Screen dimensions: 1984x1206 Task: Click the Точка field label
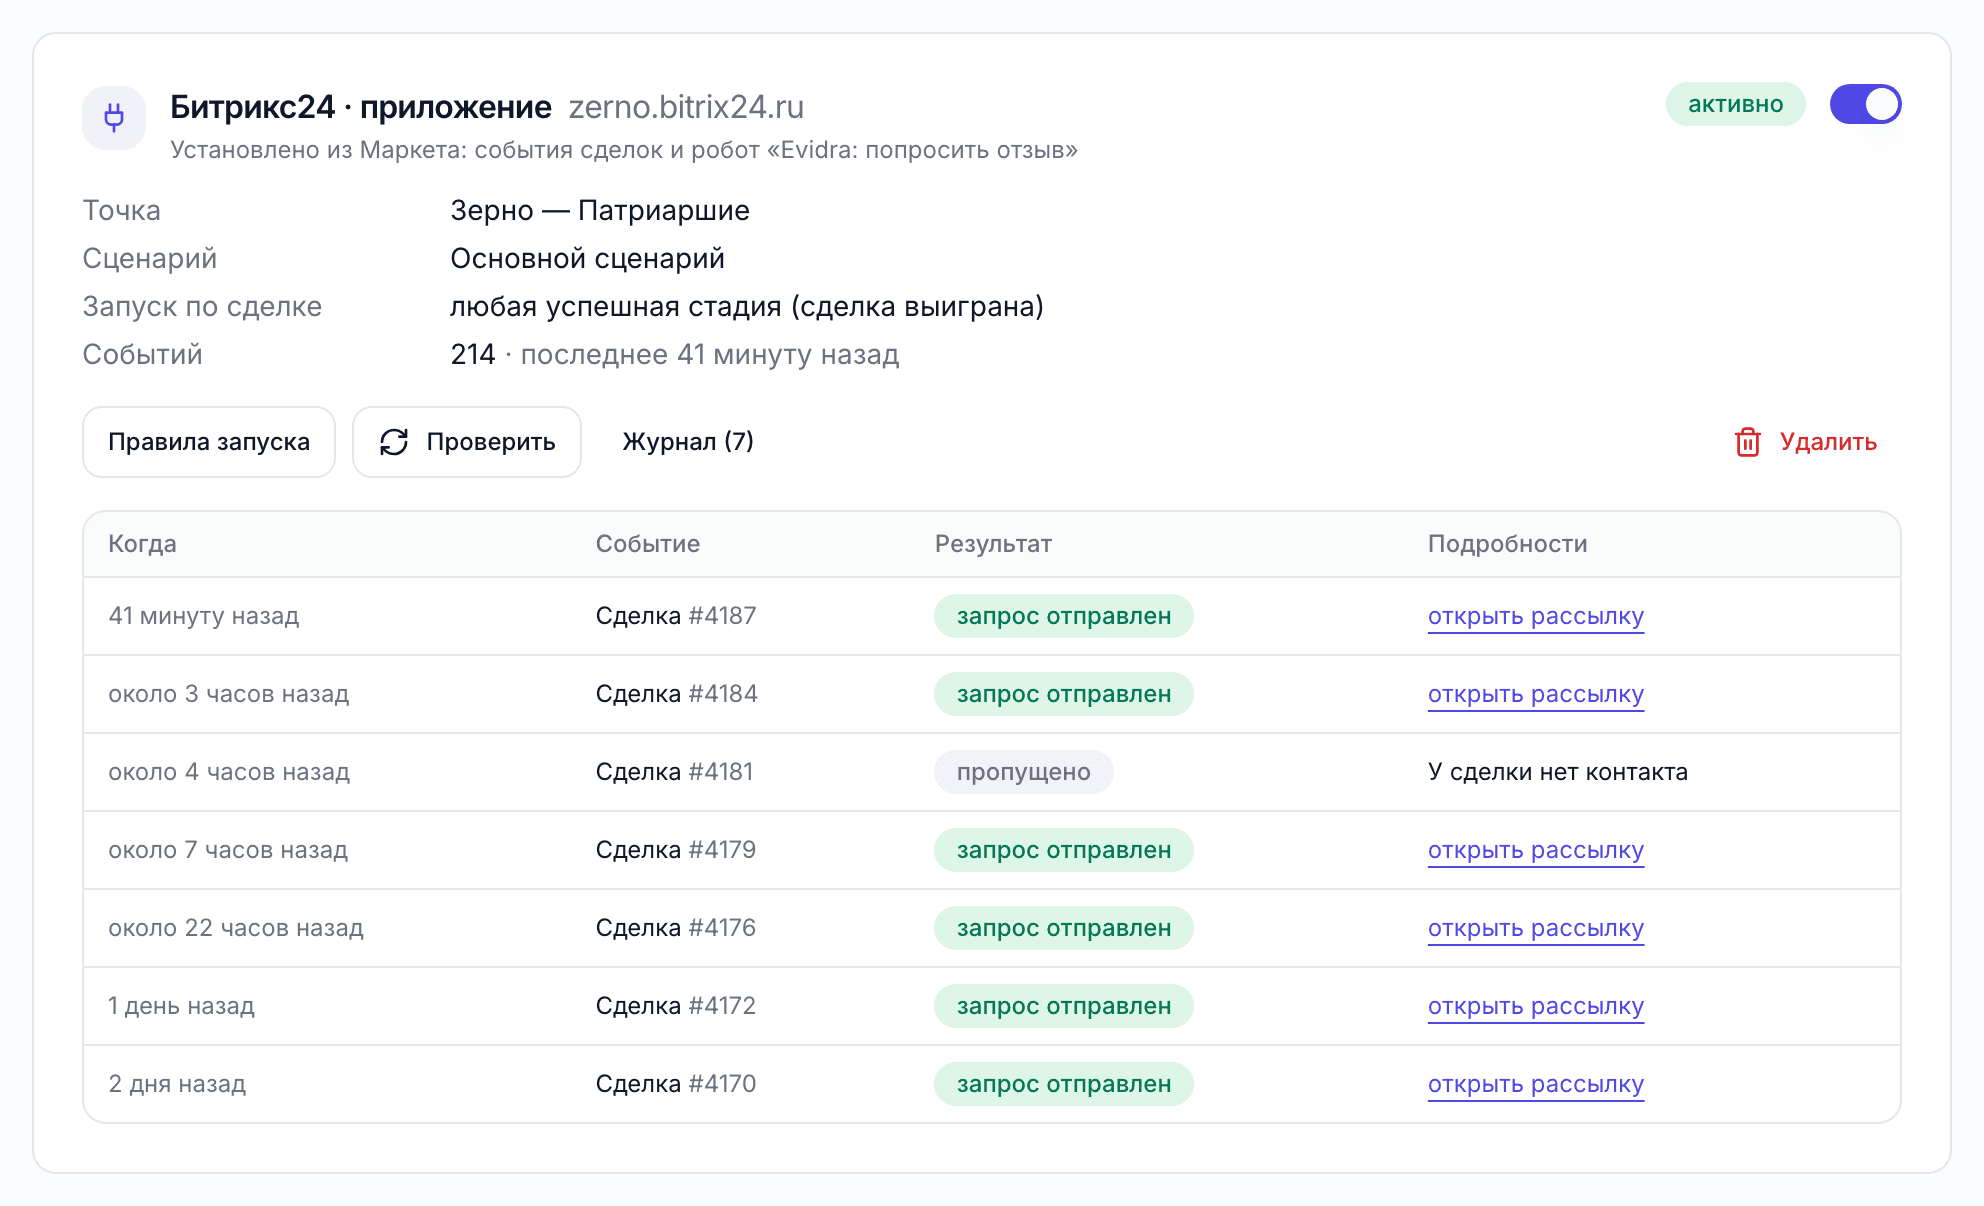pyautogui.click(x=121, y=211)
